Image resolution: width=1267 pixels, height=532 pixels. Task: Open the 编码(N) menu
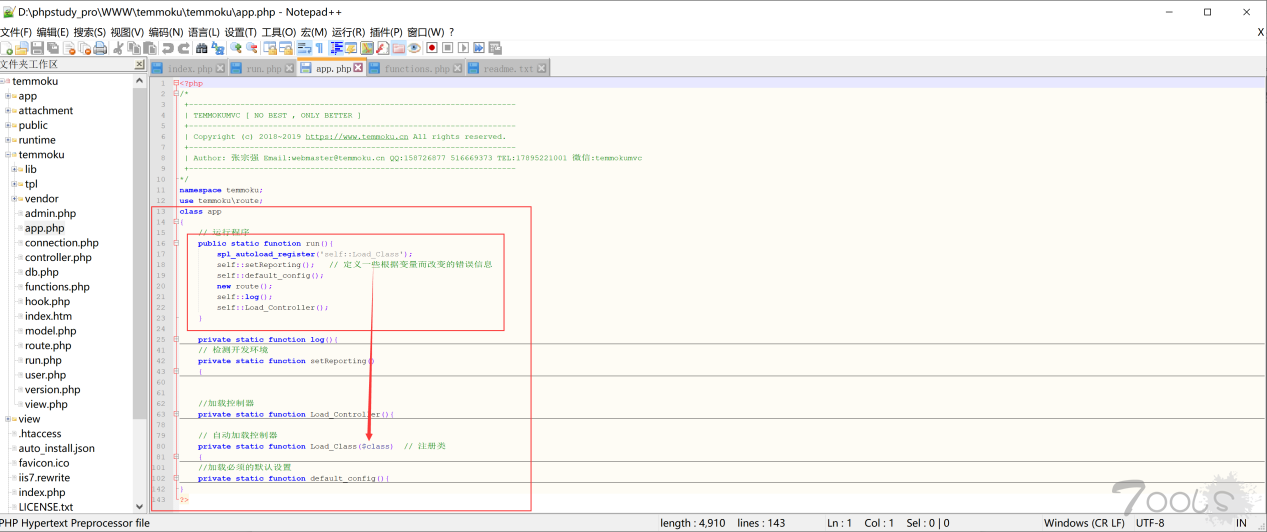point(165,32)
